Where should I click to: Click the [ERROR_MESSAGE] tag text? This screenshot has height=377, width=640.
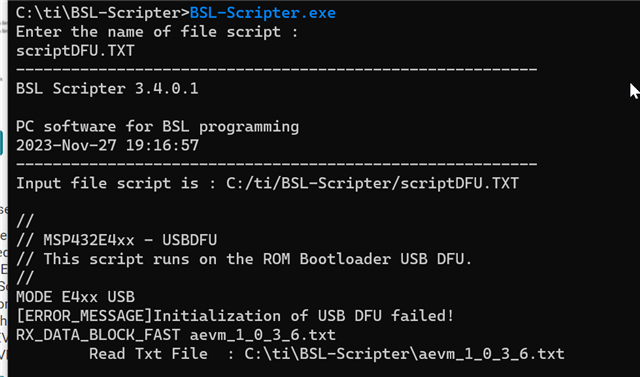84,316
